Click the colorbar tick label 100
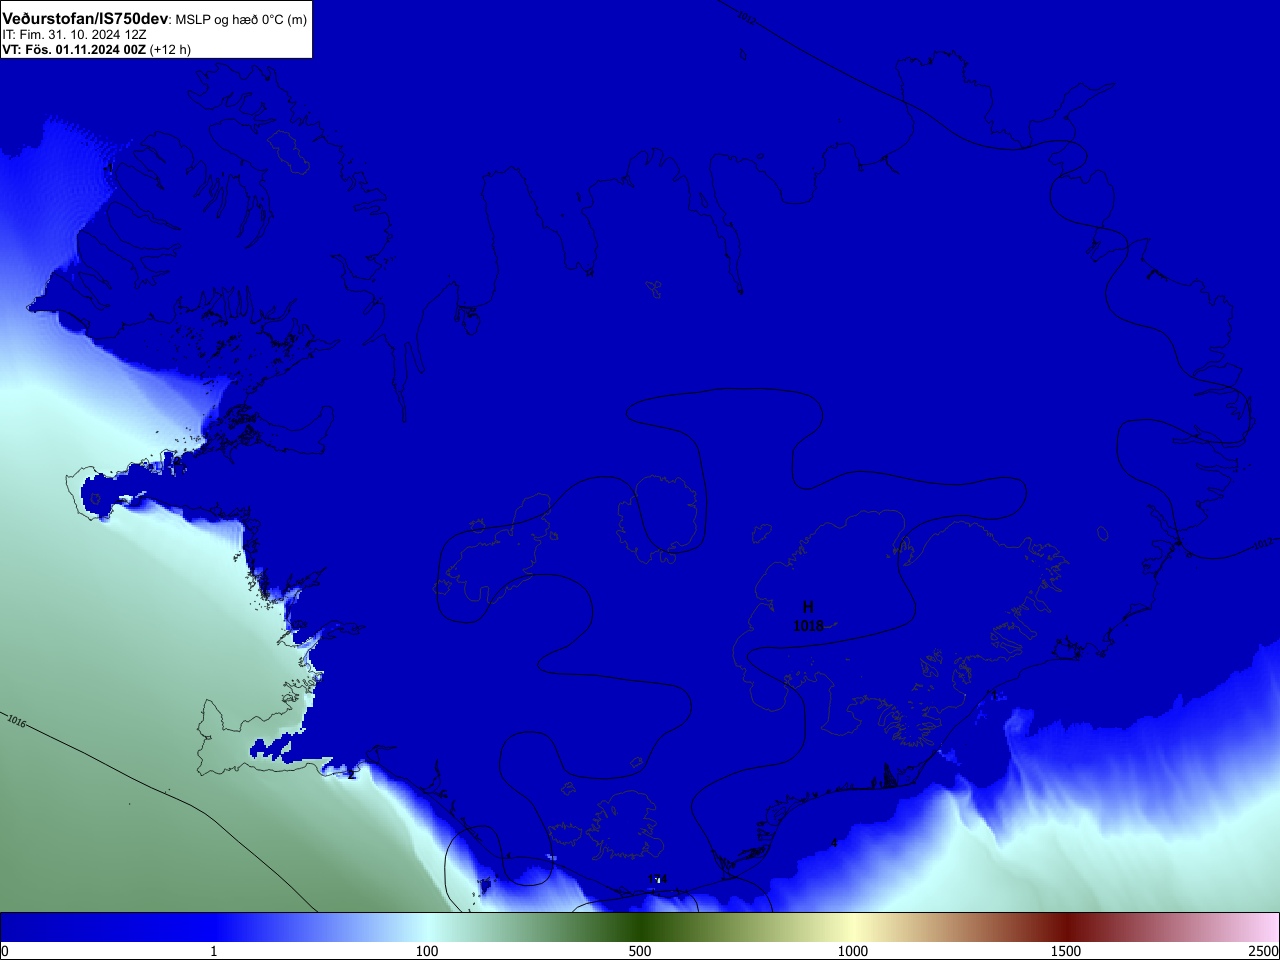 click(427, 951)
